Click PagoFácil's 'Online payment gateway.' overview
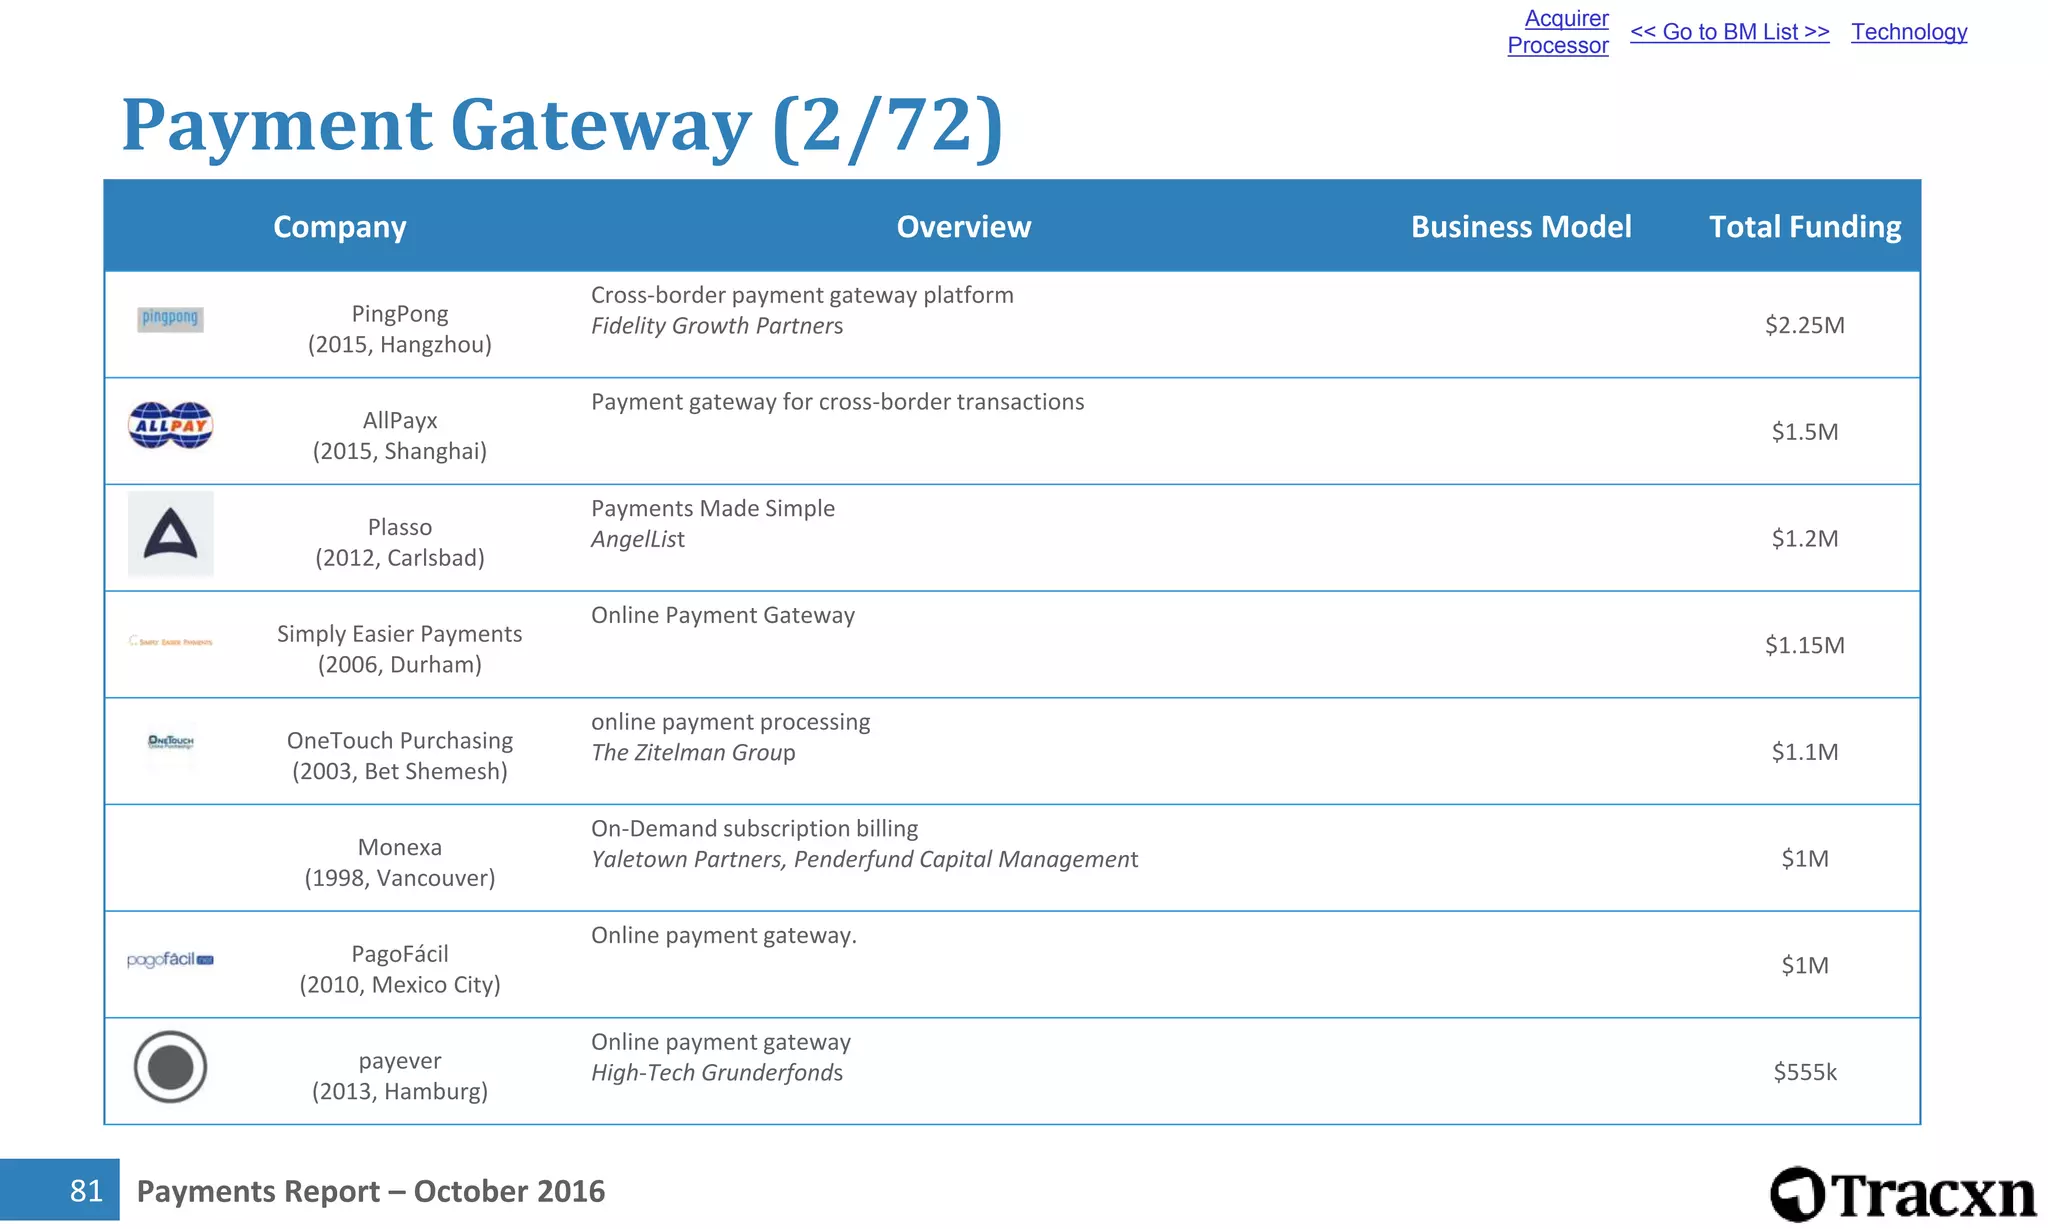Image resolution: width=2048 pixels, height=1229 pixels. 724,936
